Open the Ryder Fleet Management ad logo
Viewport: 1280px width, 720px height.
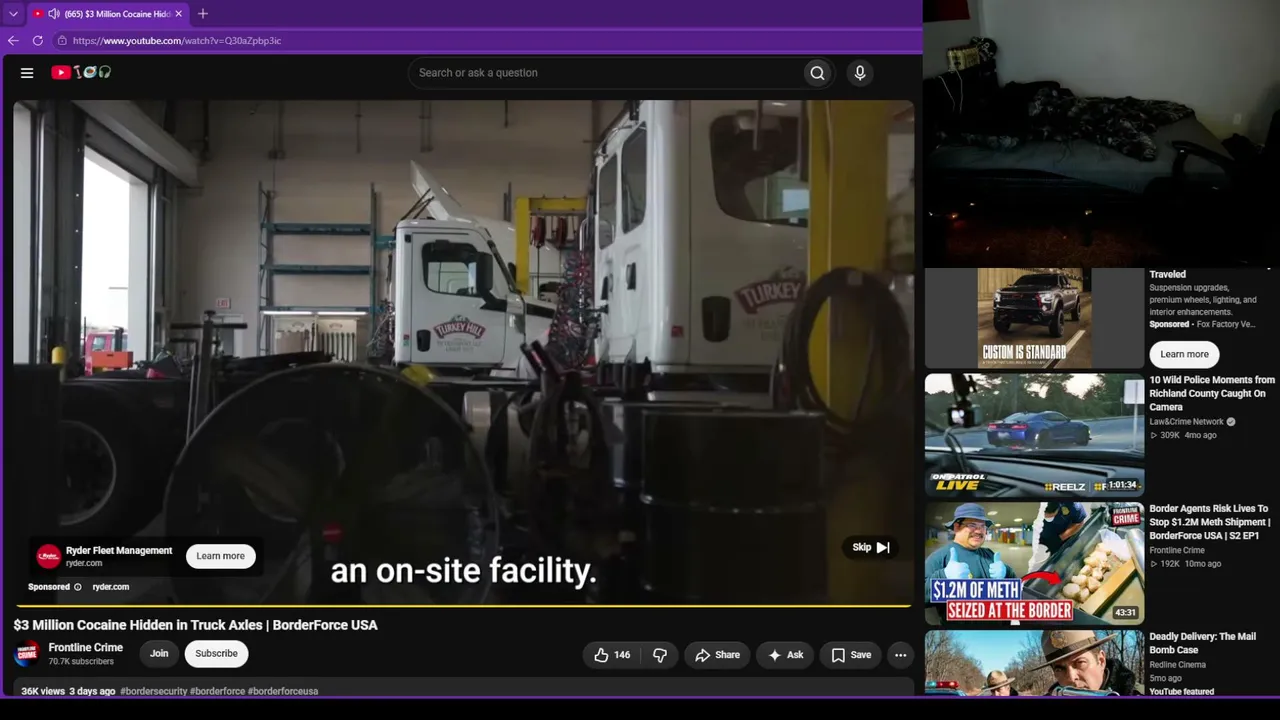coord(48,556)
